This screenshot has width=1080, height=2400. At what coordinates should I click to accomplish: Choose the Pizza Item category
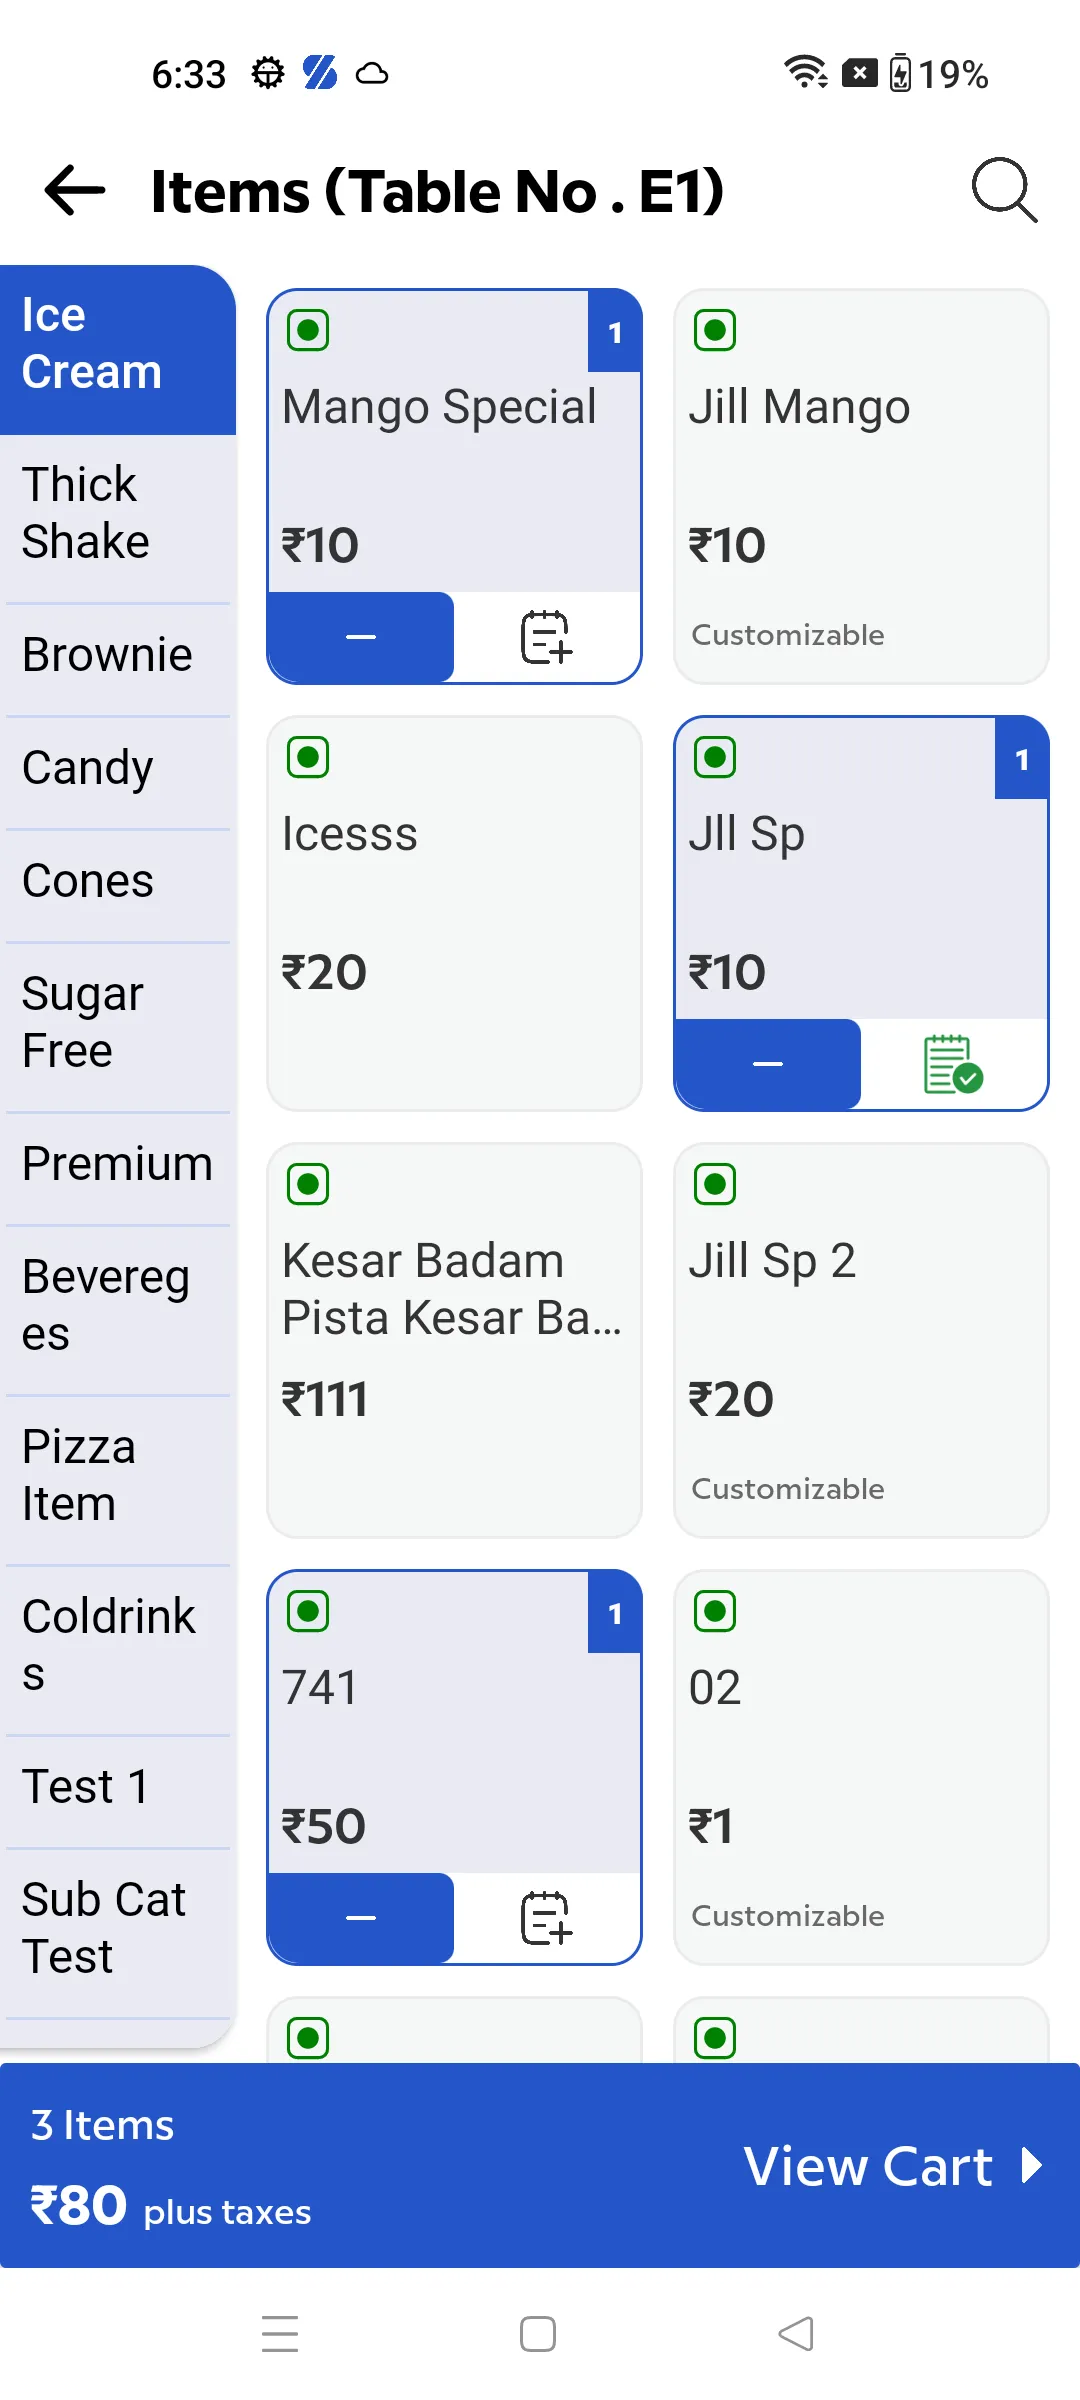point(118,1476)
